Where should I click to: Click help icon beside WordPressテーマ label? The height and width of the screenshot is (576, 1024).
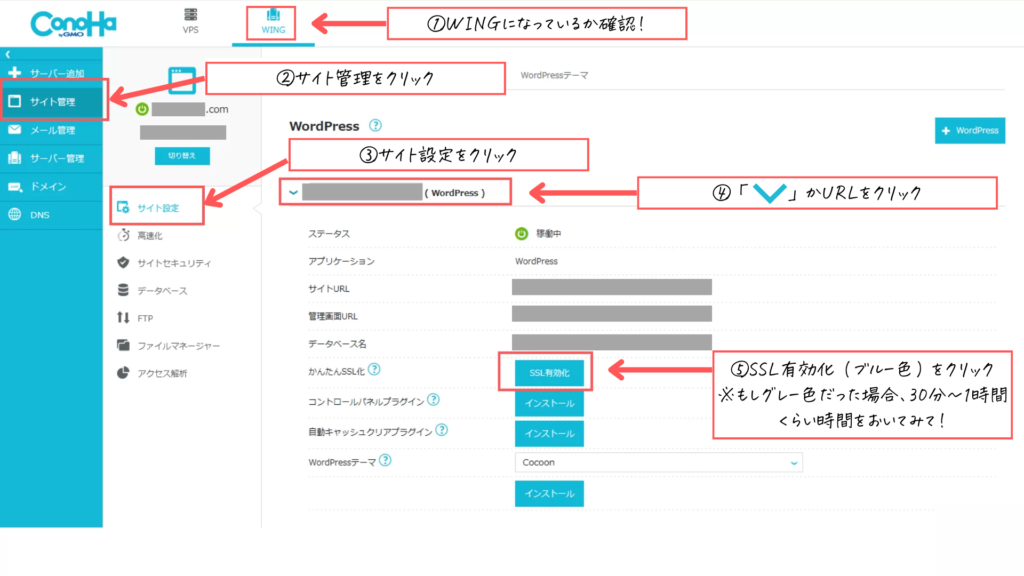click(x=385, y=460)
